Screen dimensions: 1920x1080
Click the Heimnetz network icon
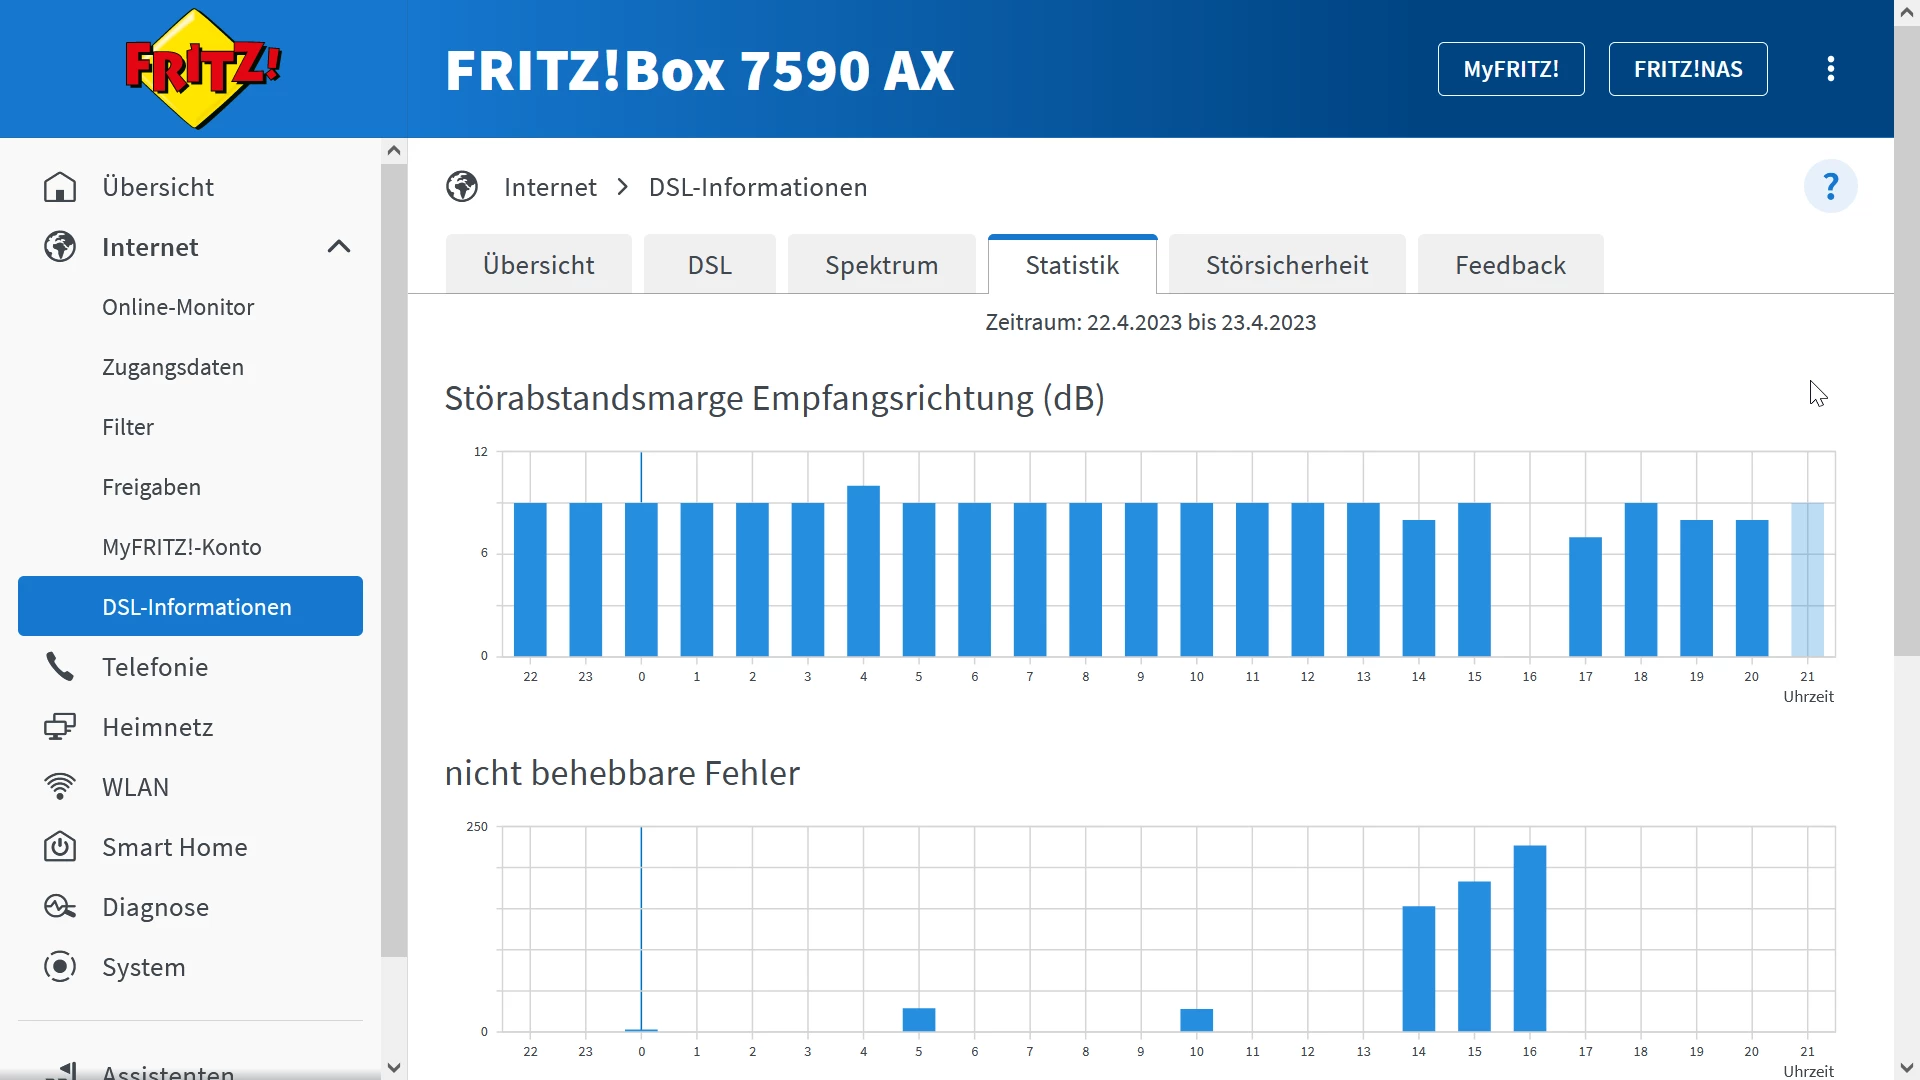60,727
